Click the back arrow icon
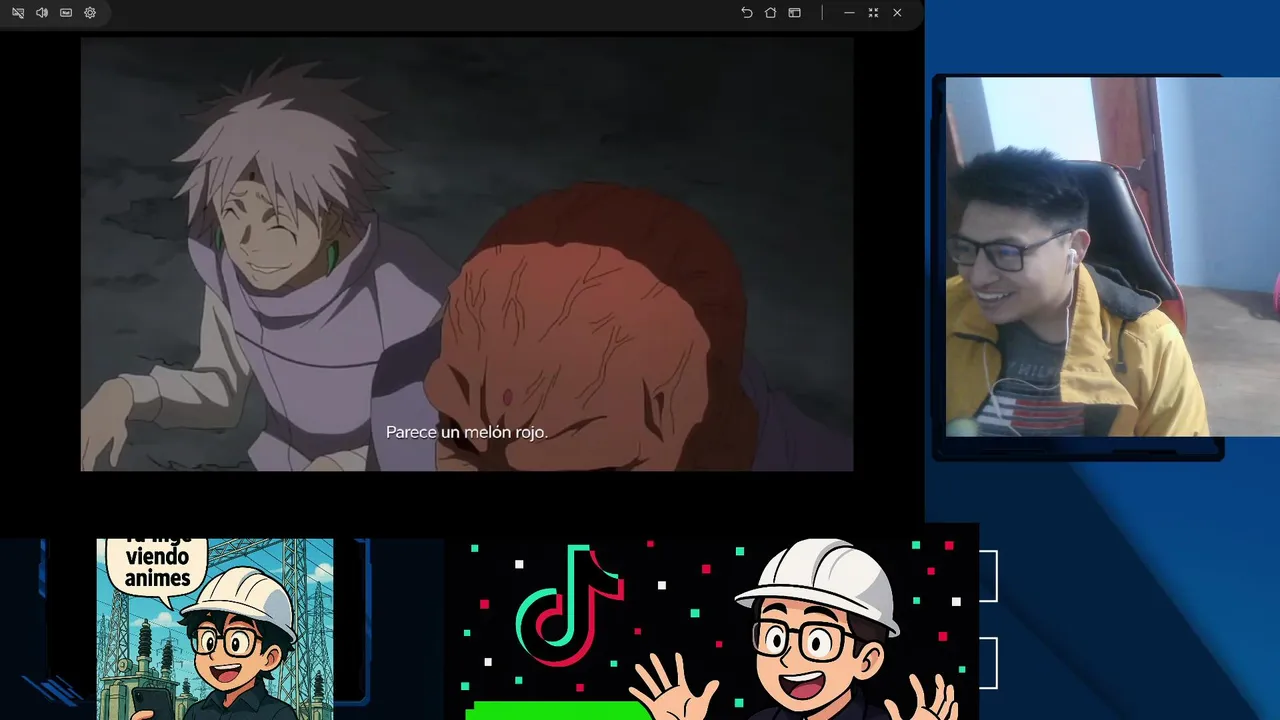Viewport: 1280px width, 720px height. (746, 13)
